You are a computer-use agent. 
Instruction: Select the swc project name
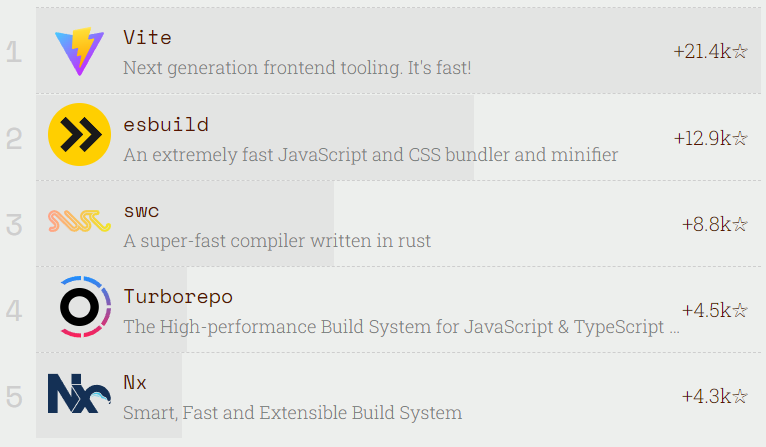142,211
